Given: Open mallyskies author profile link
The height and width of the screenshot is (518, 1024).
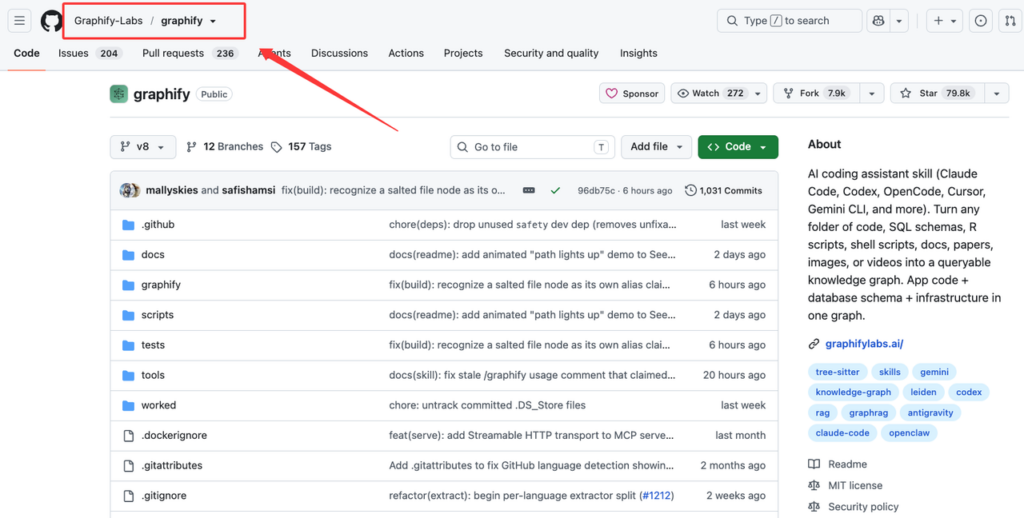Looking at the screenshot, I should click(172, 191).
